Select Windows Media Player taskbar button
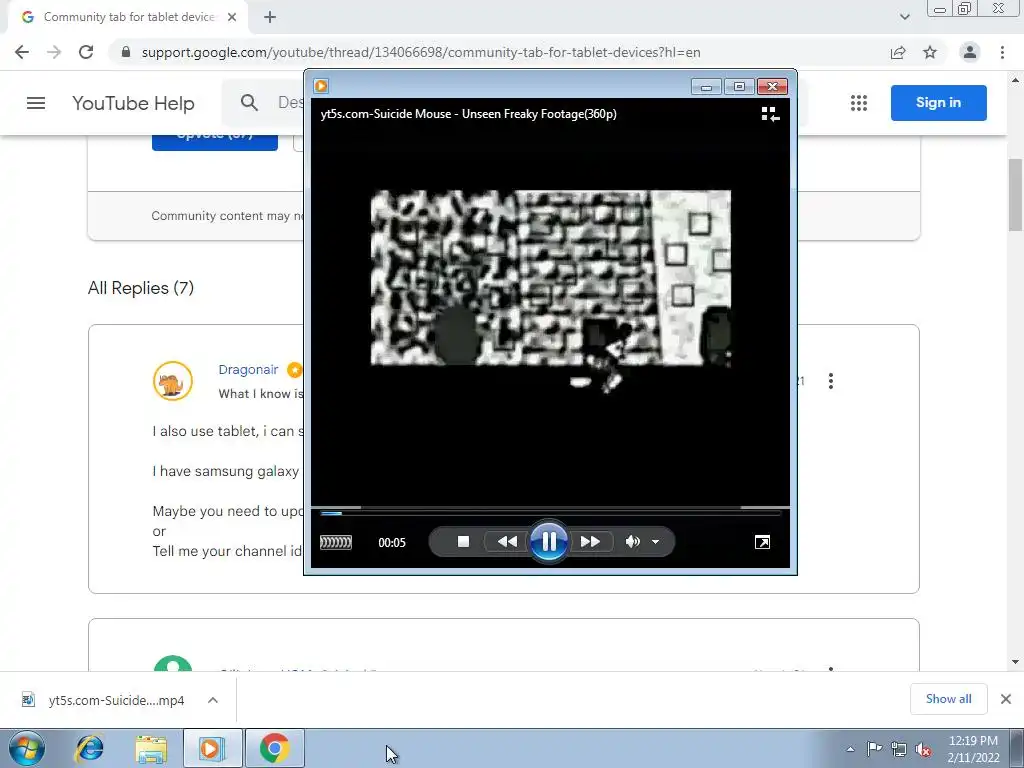 (x=212, y=748)
